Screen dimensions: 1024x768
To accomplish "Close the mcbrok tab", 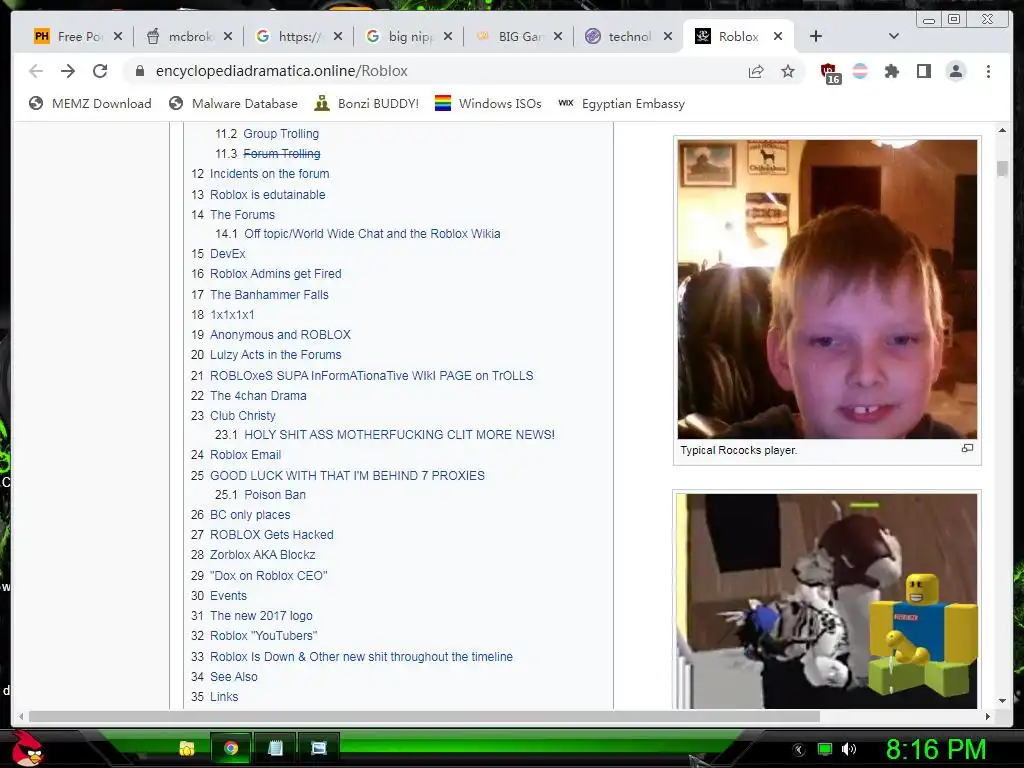I will coord(227,37).
